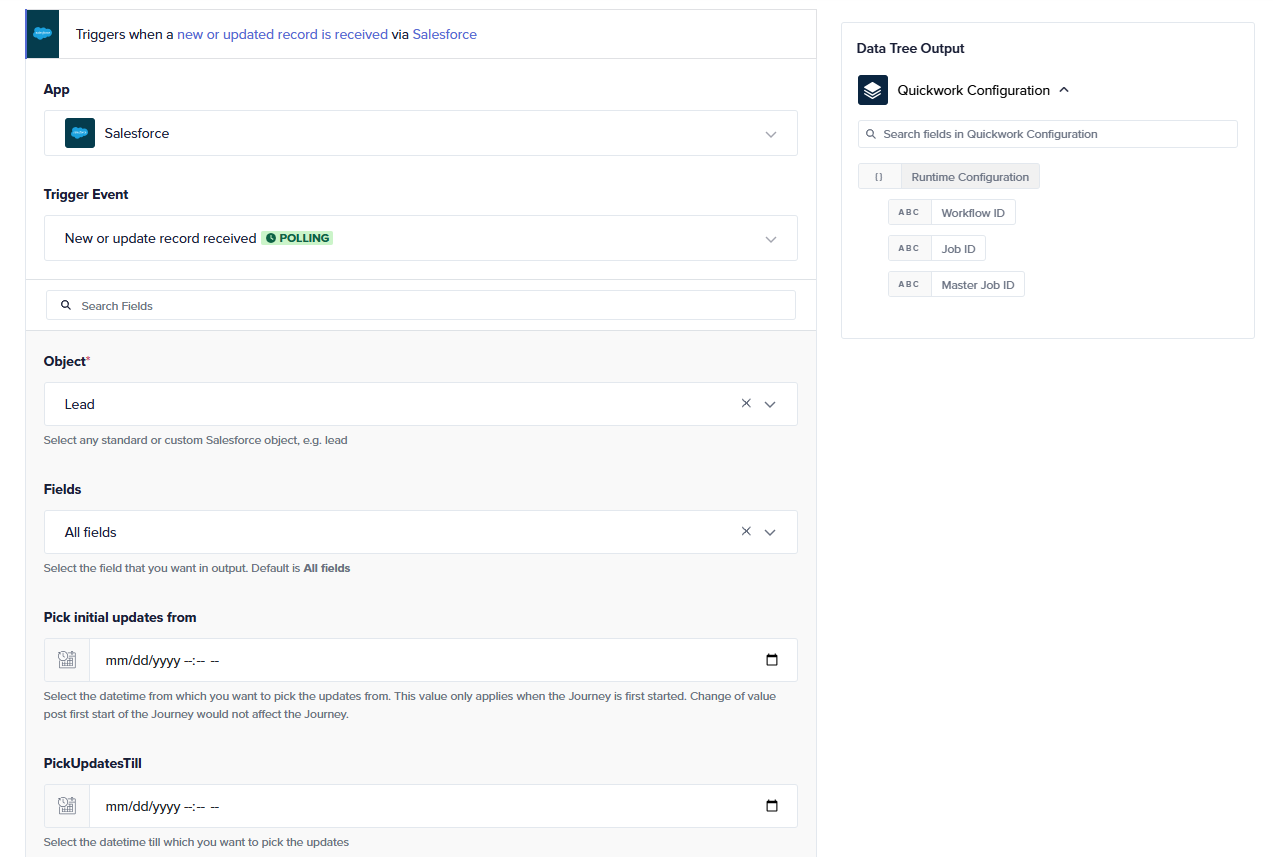Expand the Object dropdown chevron

770,404
